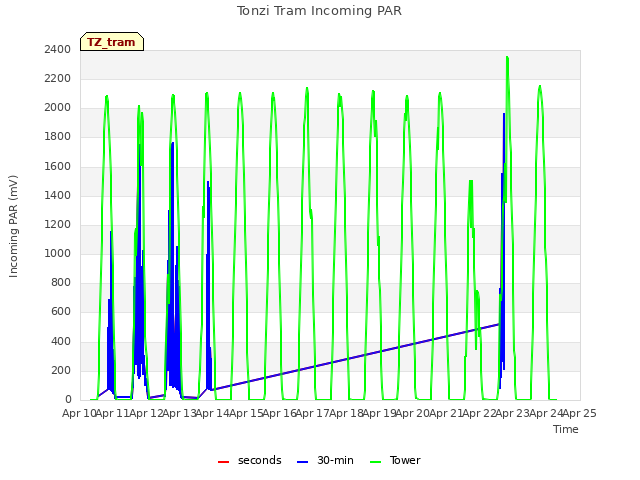This screenshot has width=640, height=480.
Task: Toggle the 30-min legend entry
Action: 325,460
